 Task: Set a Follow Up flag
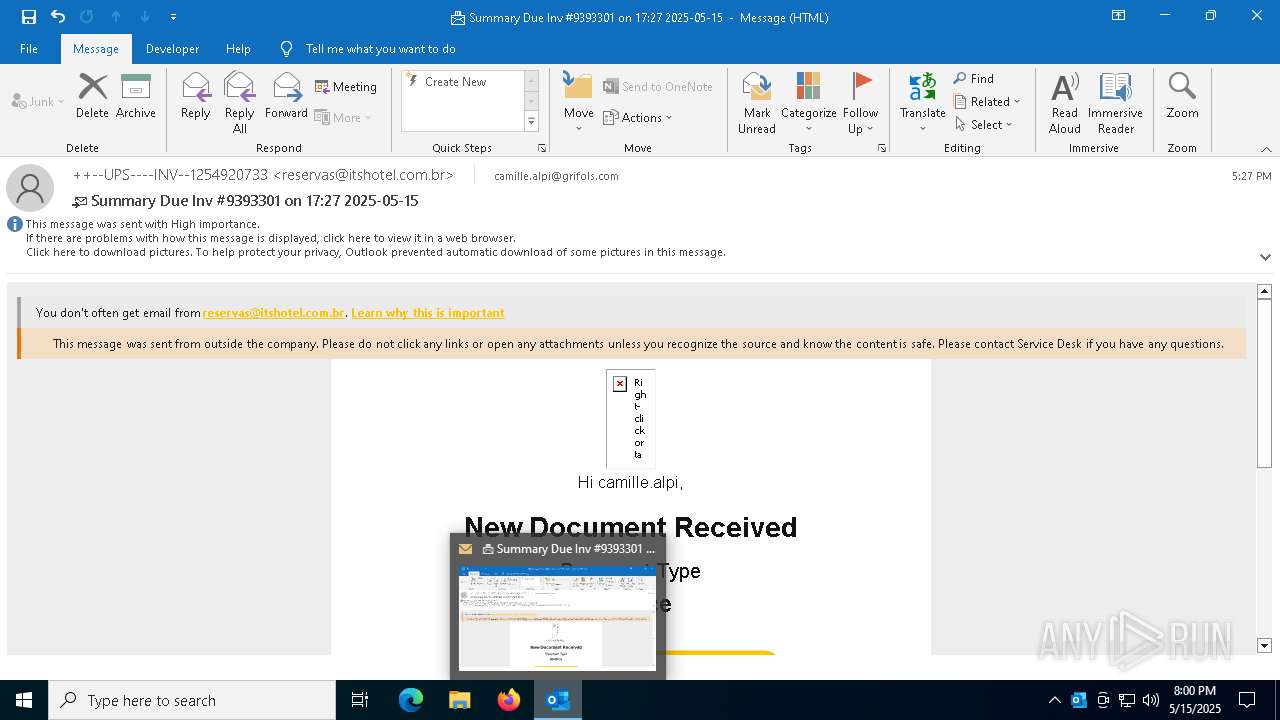(x=860, y=103)
